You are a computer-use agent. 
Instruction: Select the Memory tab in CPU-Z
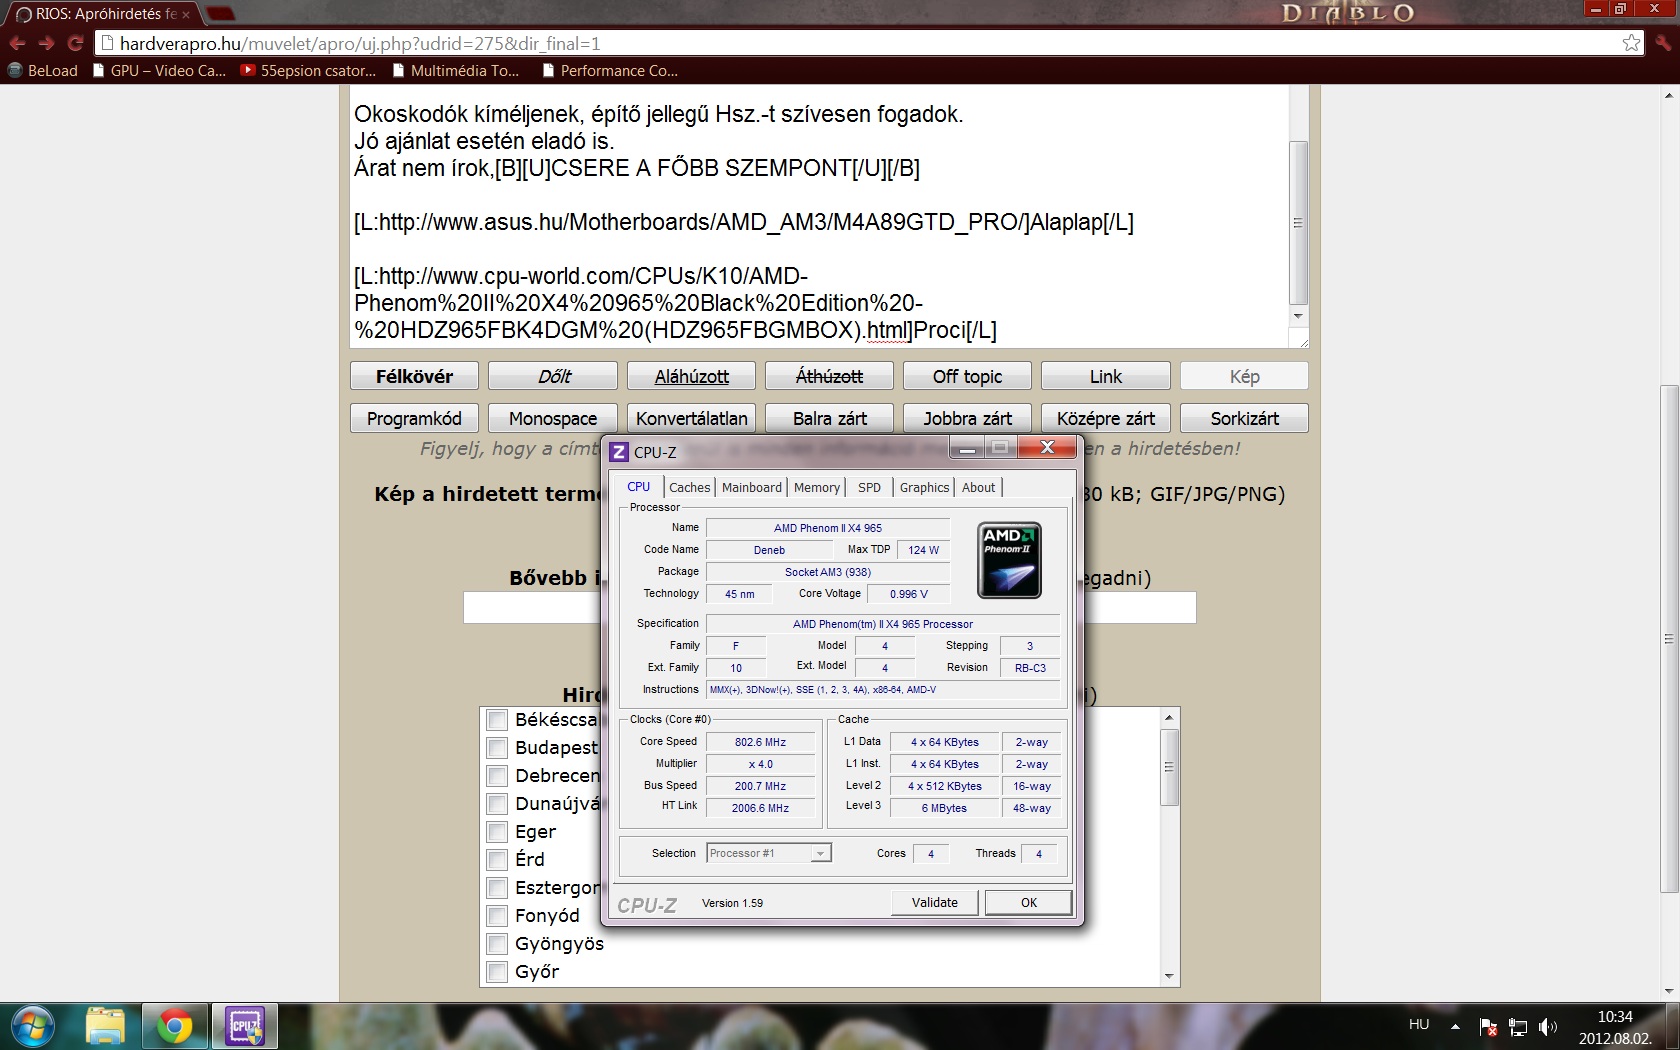coord(817,487)
